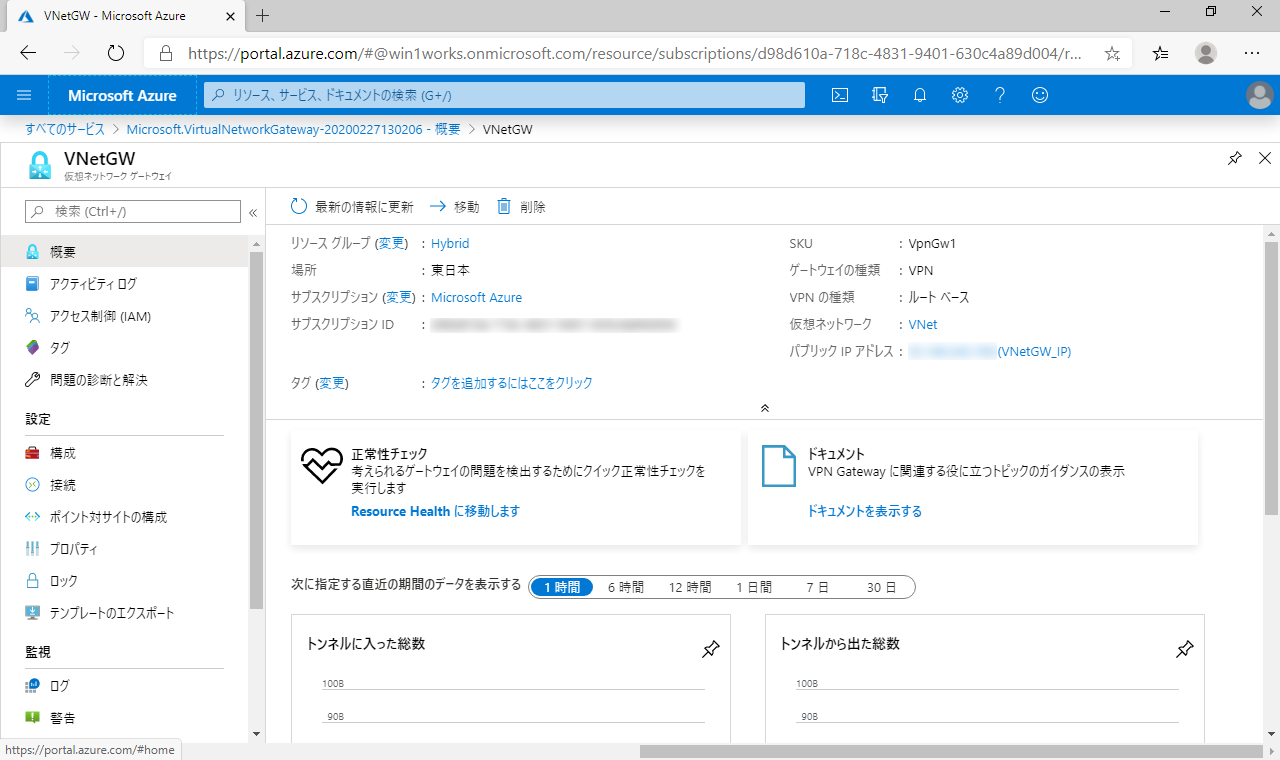Collapse the essentials section with the up chevron
Image resolution: width=1280 pixels, height=760 pixels.
pos(765,408)
